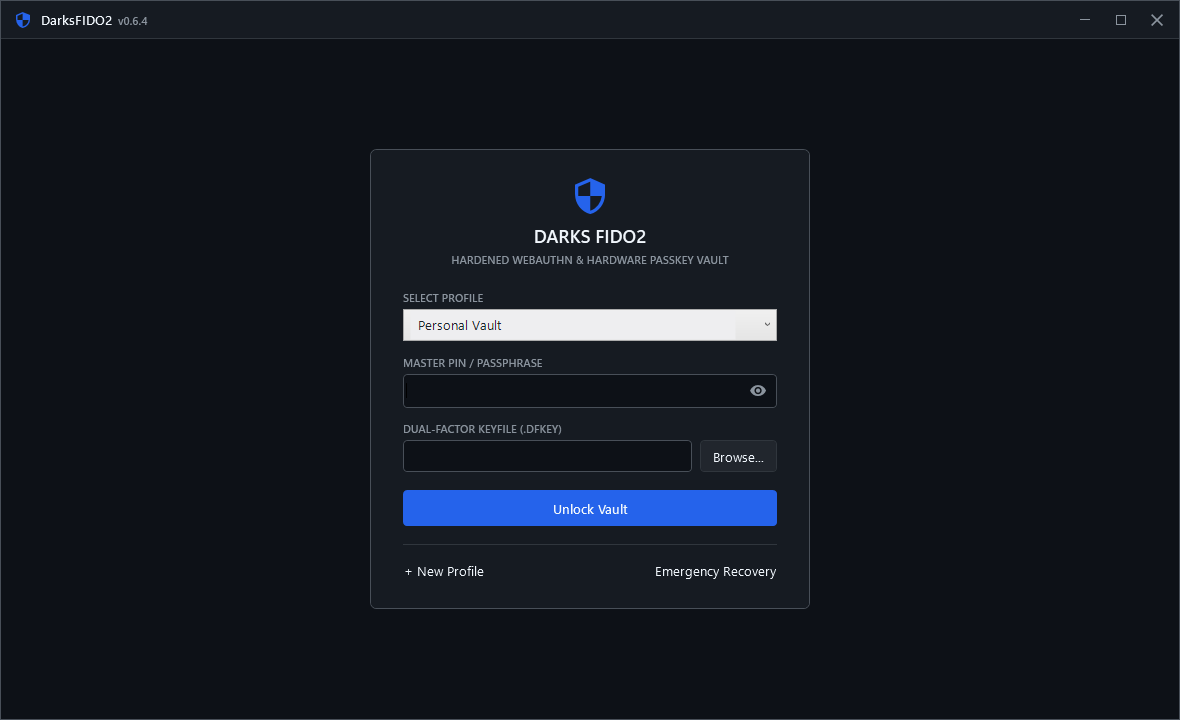The image size is (1180, 720).
Task: Open the Select Profile dropdown
Action: click(x=590, y=325)
